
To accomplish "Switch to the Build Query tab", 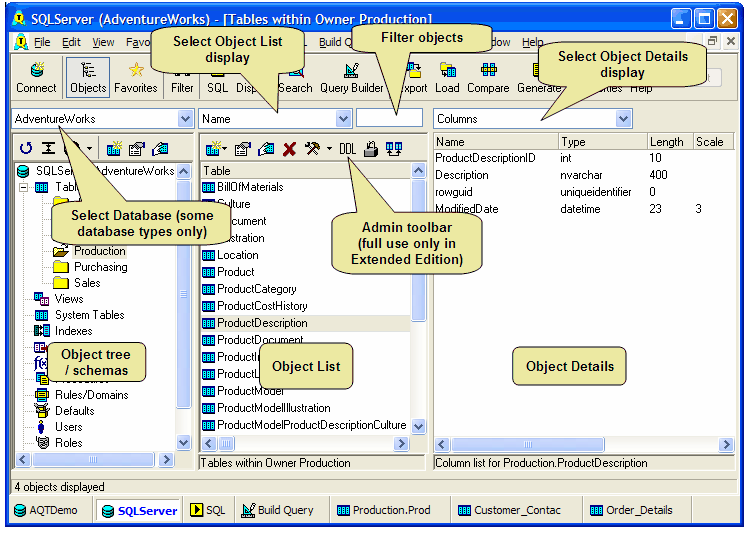I will click(x=278, y=510).
